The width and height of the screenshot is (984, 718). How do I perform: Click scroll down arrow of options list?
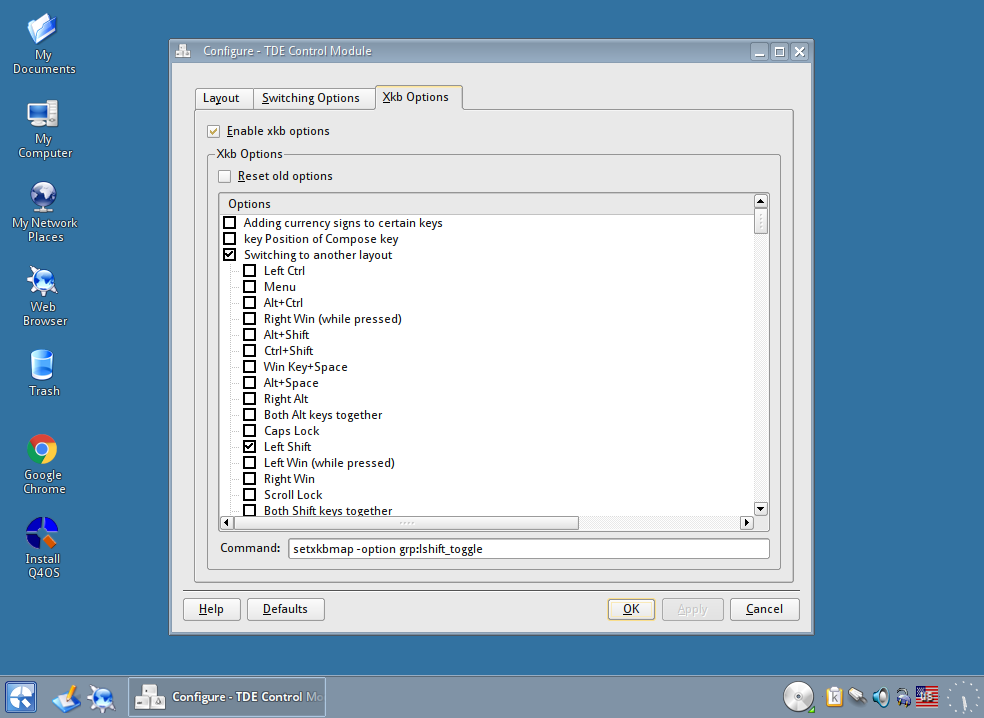pos(761,509)
